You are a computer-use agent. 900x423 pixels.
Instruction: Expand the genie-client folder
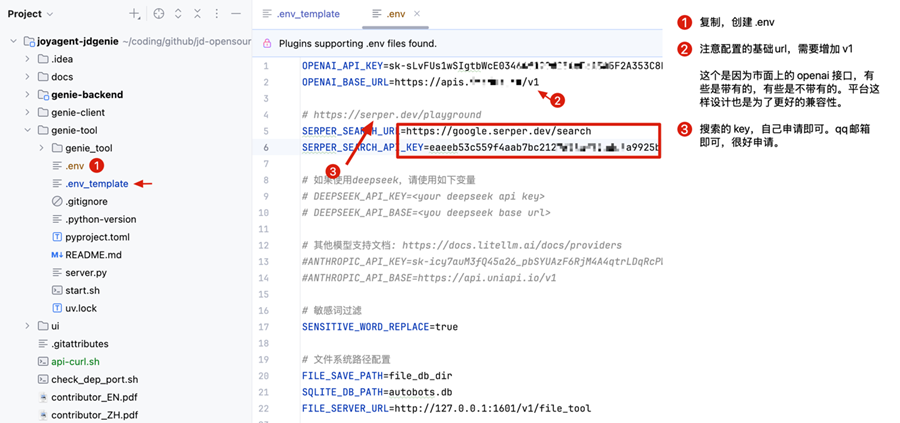[x=27, y=112]
